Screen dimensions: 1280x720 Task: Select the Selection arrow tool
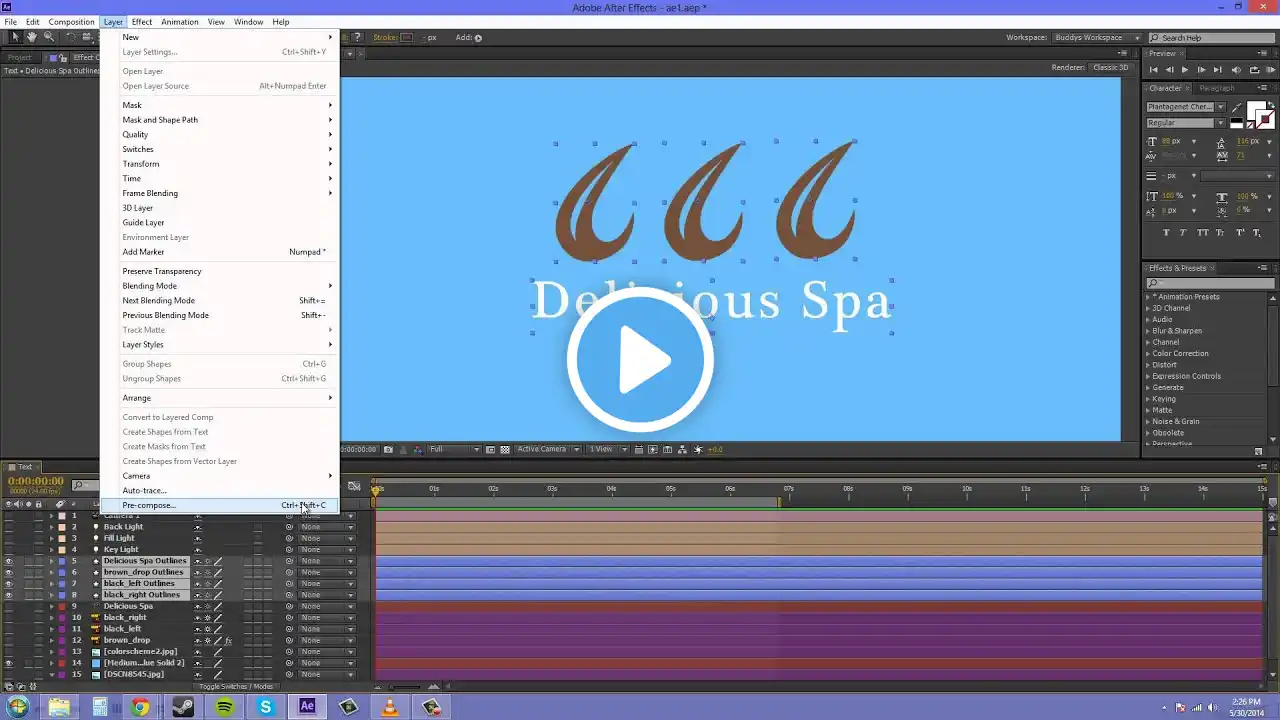coord(15,37)
